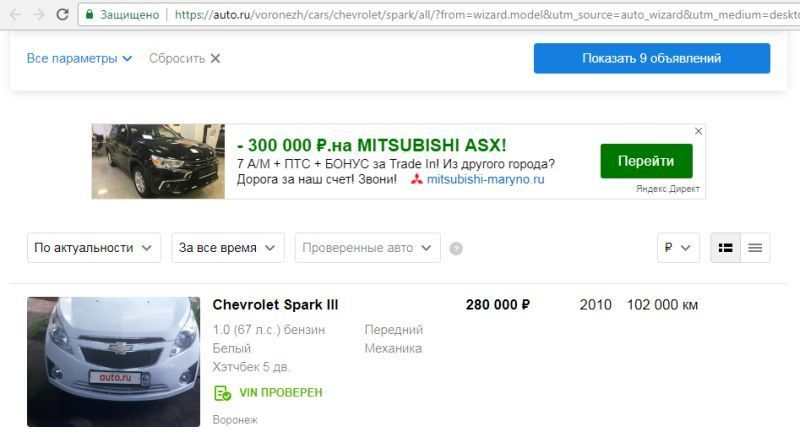This screenshot has height=438, width=800.
Task: Open the За все время dropdown
Action: coord(228,248)
